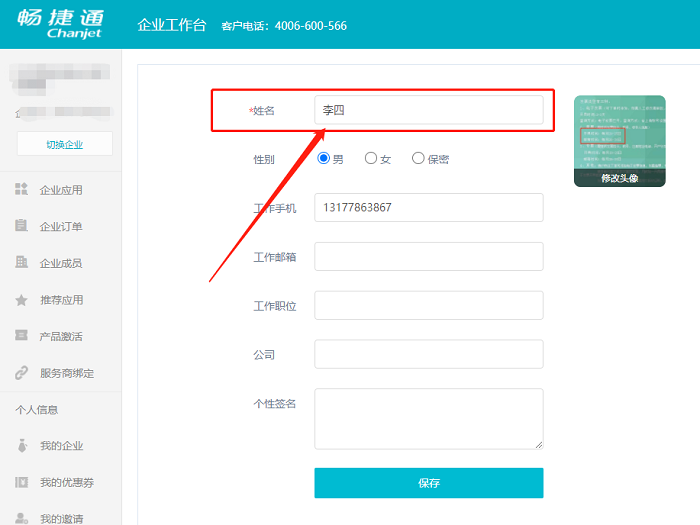Image resolution: width=700 pixels, height=525 pixels.
Task: Click the 姓名 input field containing 李四
Action: (x=429, y=110)
